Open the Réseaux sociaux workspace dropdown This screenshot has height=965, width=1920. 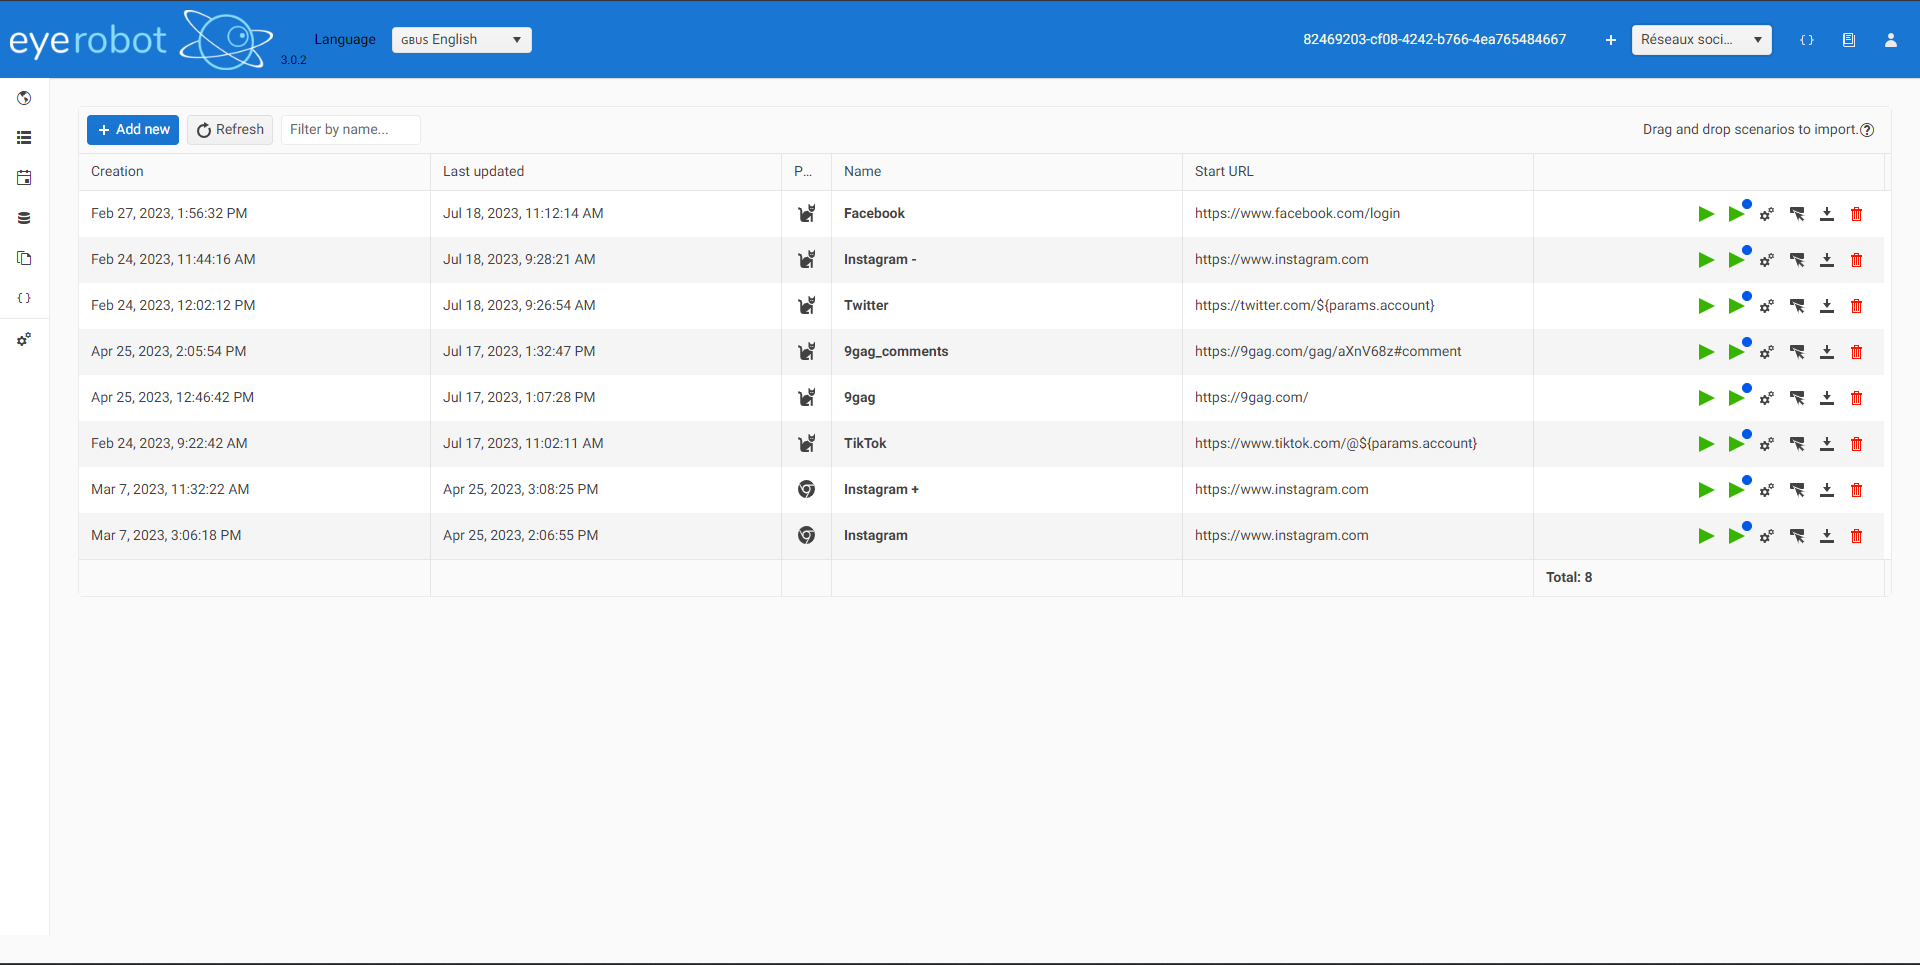[x=1700, y=40]
